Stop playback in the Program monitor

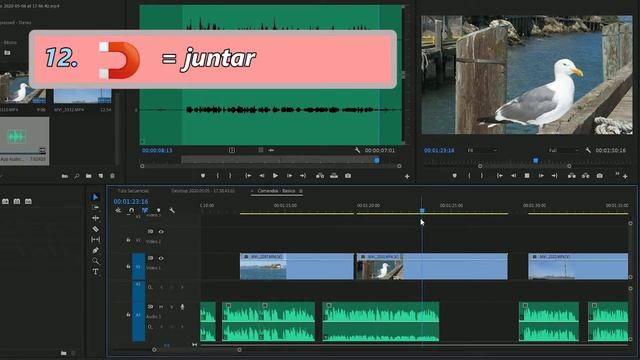[x=527, y=176]
